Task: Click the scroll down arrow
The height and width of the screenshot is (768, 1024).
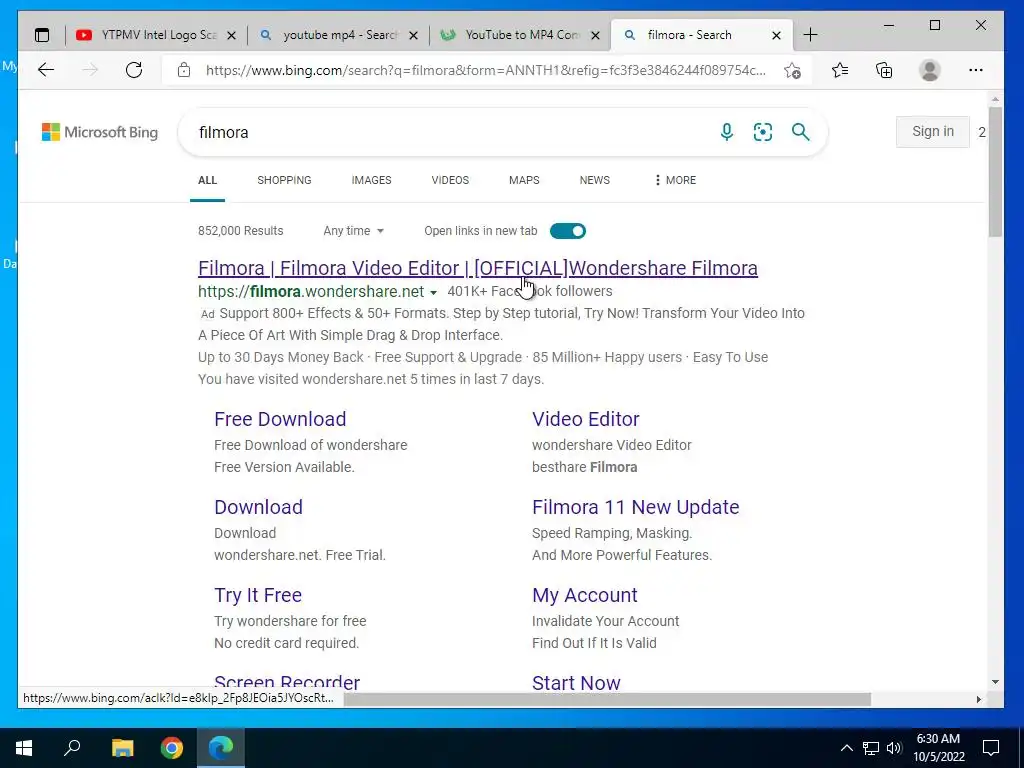Action: coord(995,682)
